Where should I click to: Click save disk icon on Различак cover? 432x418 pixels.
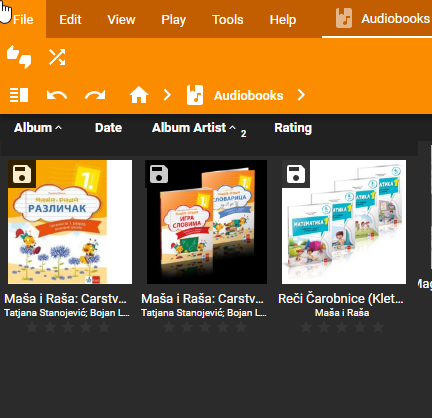click(x=22, y=174)
